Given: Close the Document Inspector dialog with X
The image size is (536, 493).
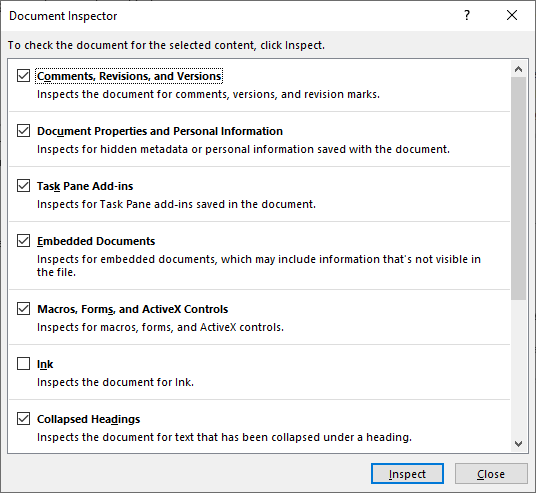Looking at the screenshot, I should 512,15.
